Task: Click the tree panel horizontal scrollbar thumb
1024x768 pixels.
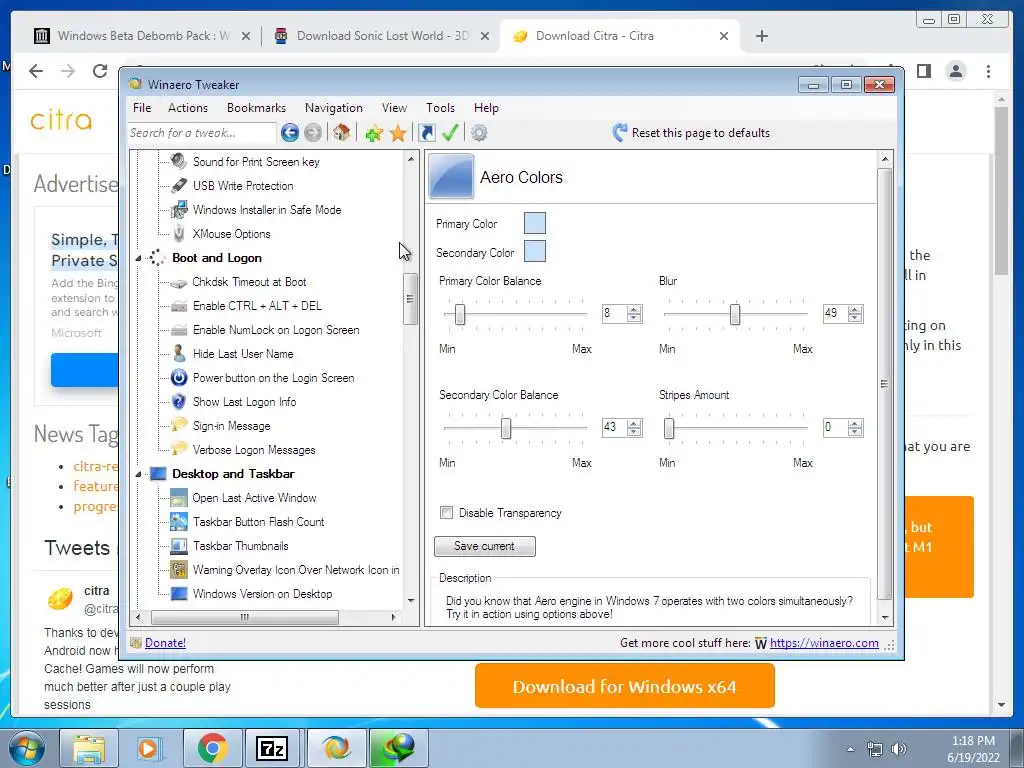Action: tap(245, 617)
